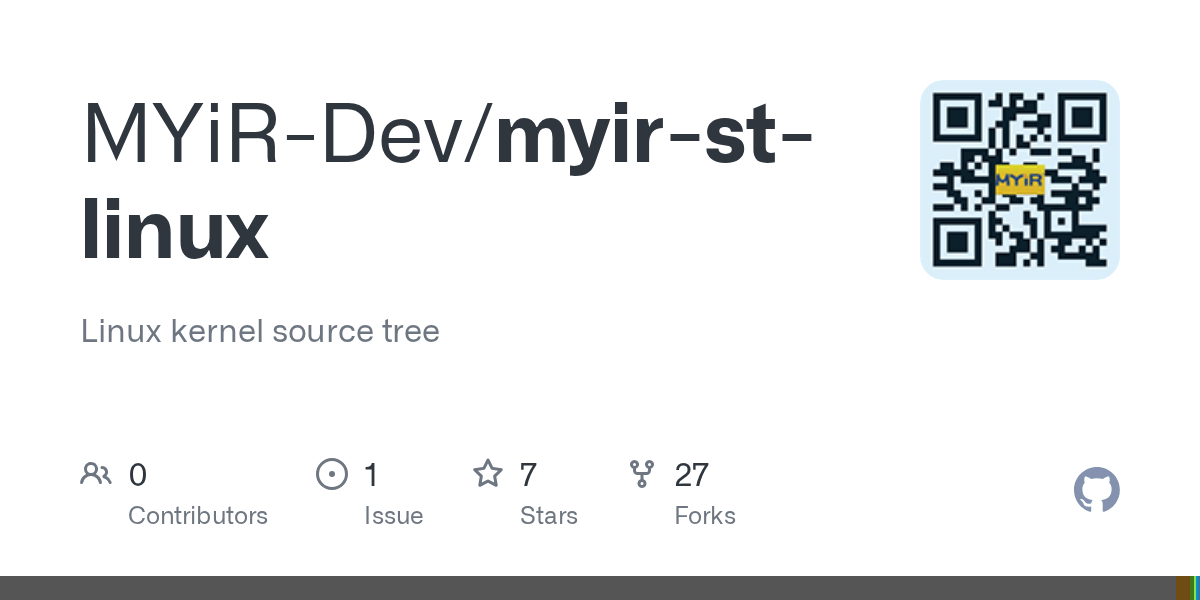Click the forks count '27'

692,475
